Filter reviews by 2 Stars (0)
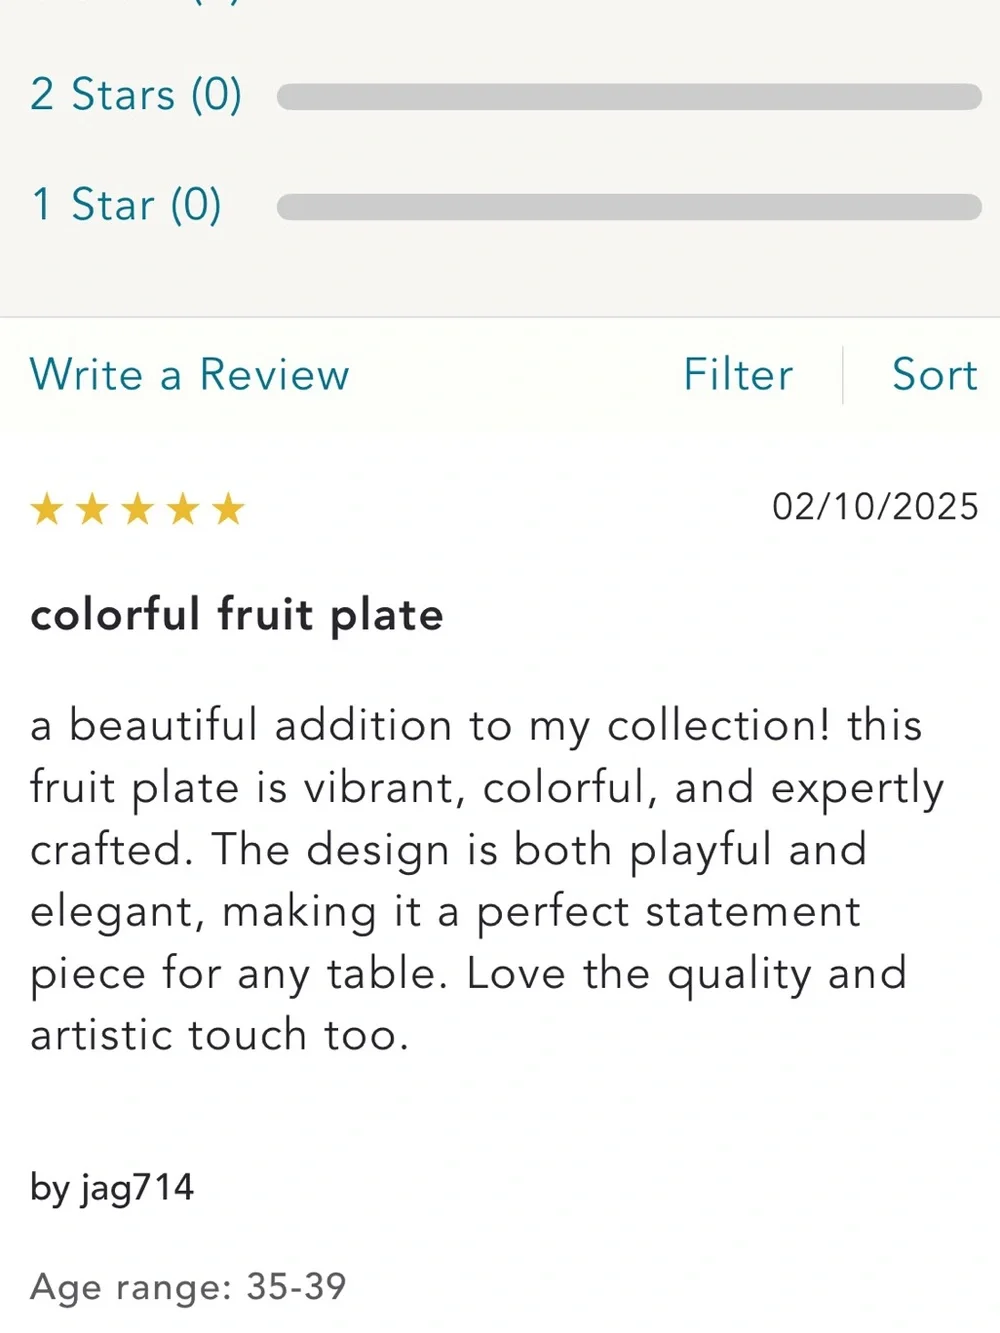 pos(136,95)
